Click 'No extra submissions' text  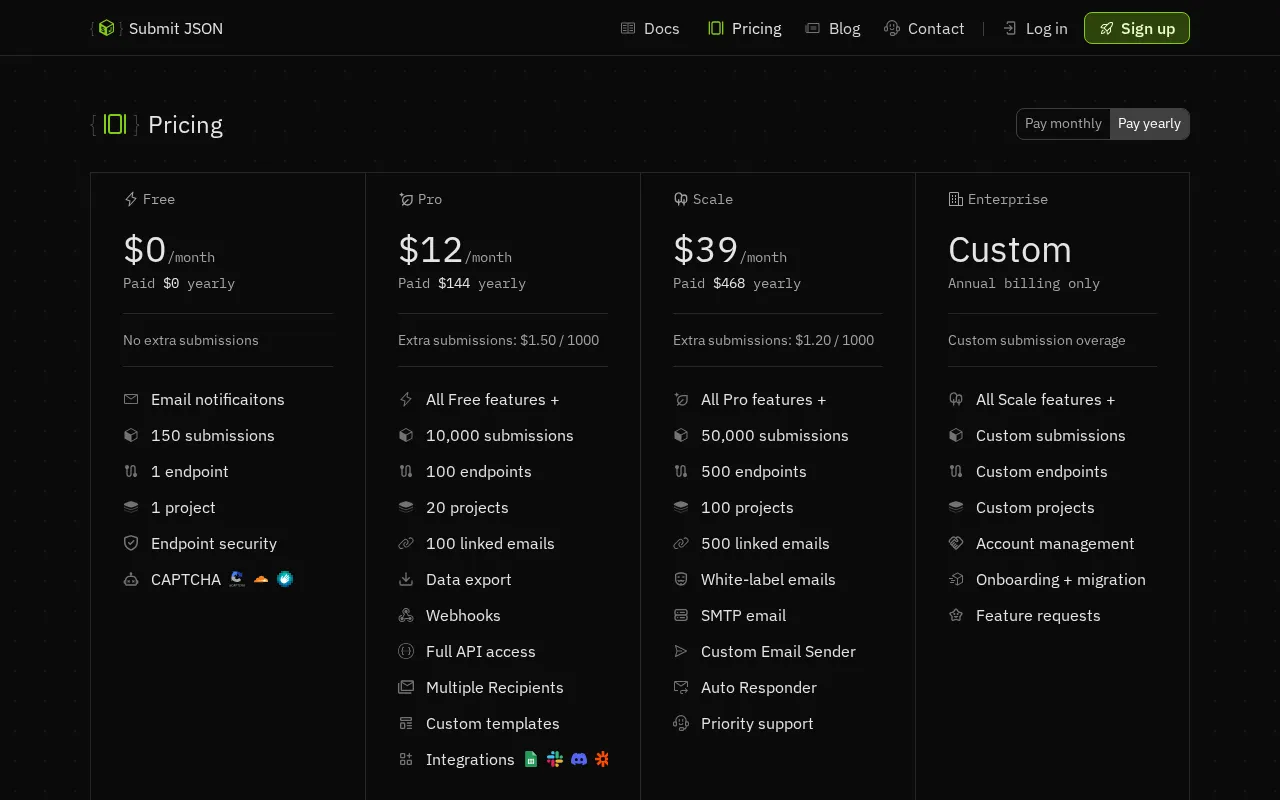click(x=191, y=340)
